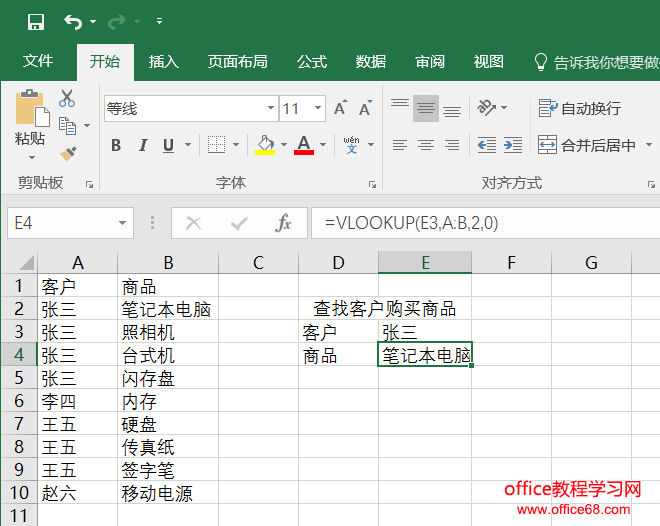Toggle Bold formatting

point(116,145)
